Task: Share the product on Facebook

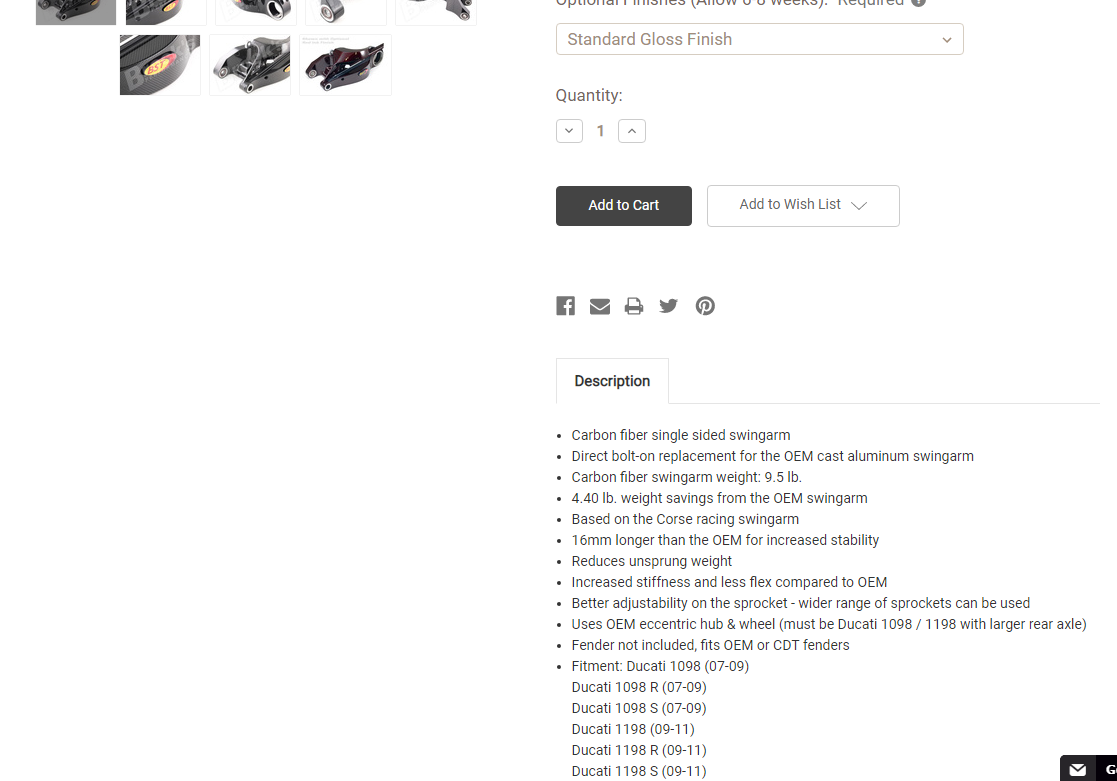Action: (x=565, y=306)
